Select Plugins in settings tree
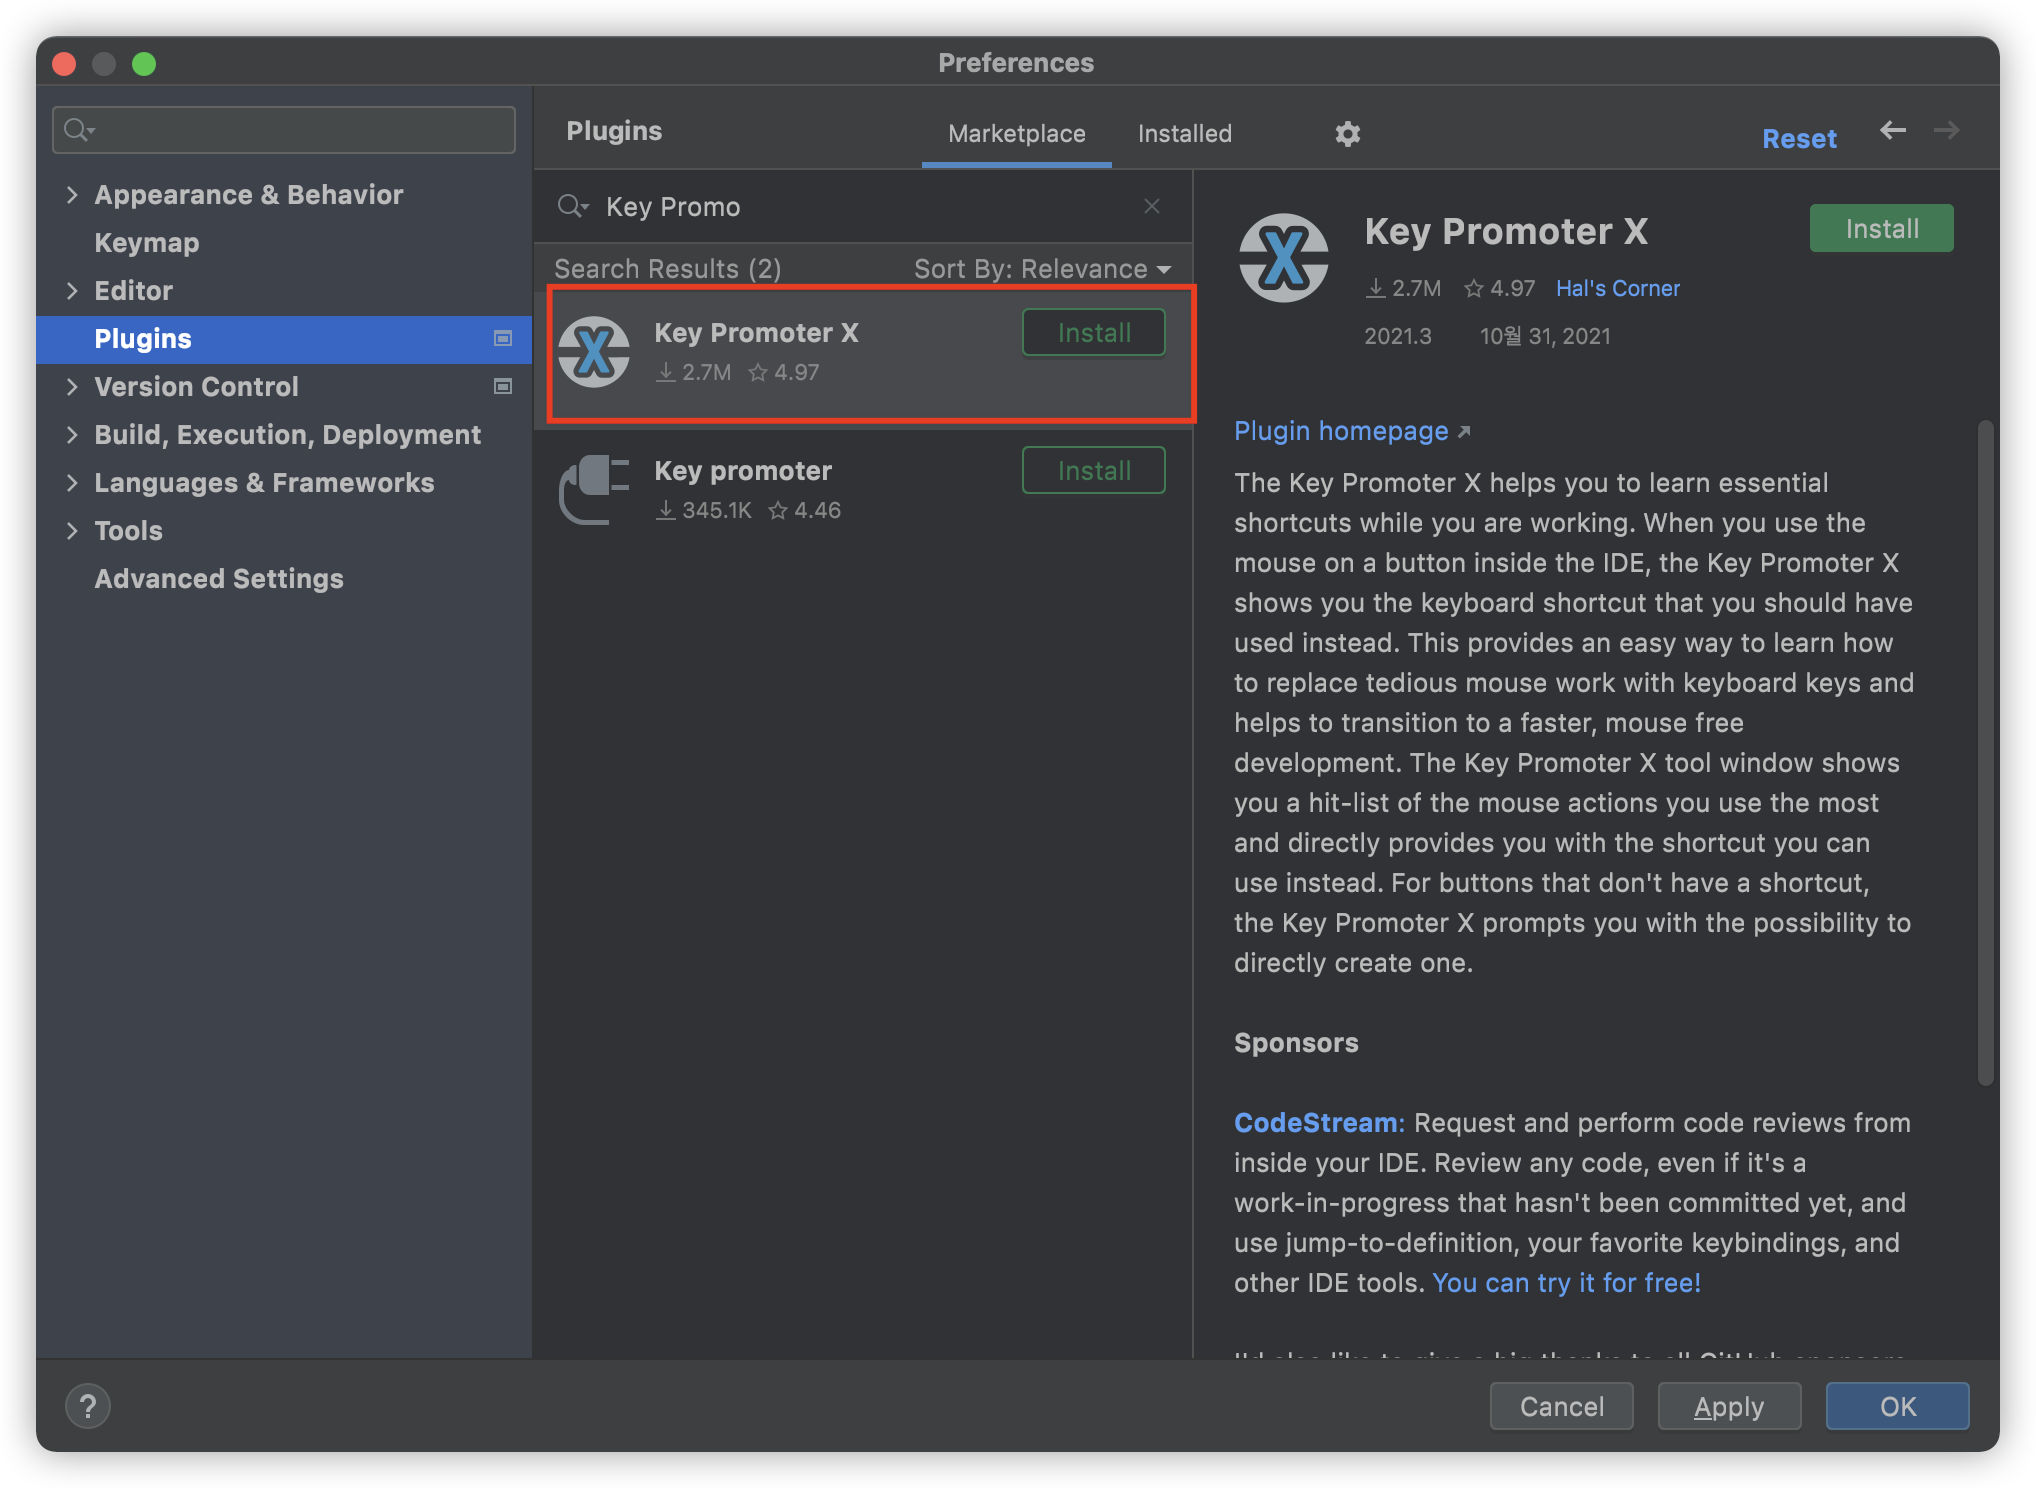 click(x=284, y=338)
